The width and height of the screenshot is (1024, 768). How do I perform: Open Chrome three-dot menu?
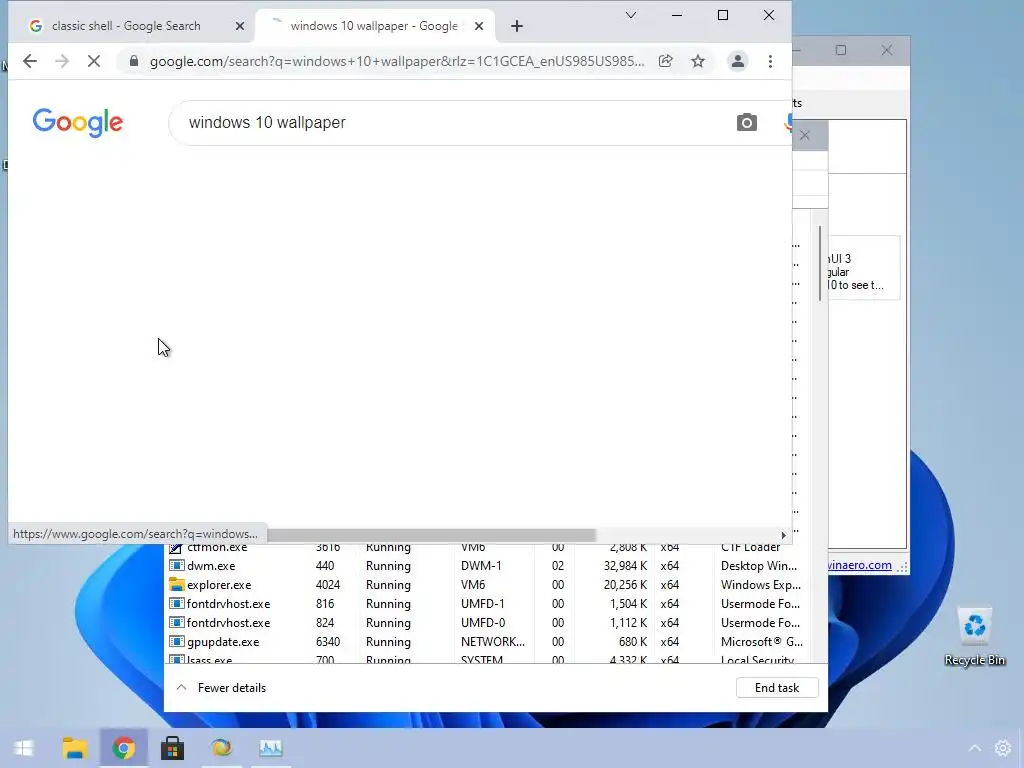coord(771,61)
